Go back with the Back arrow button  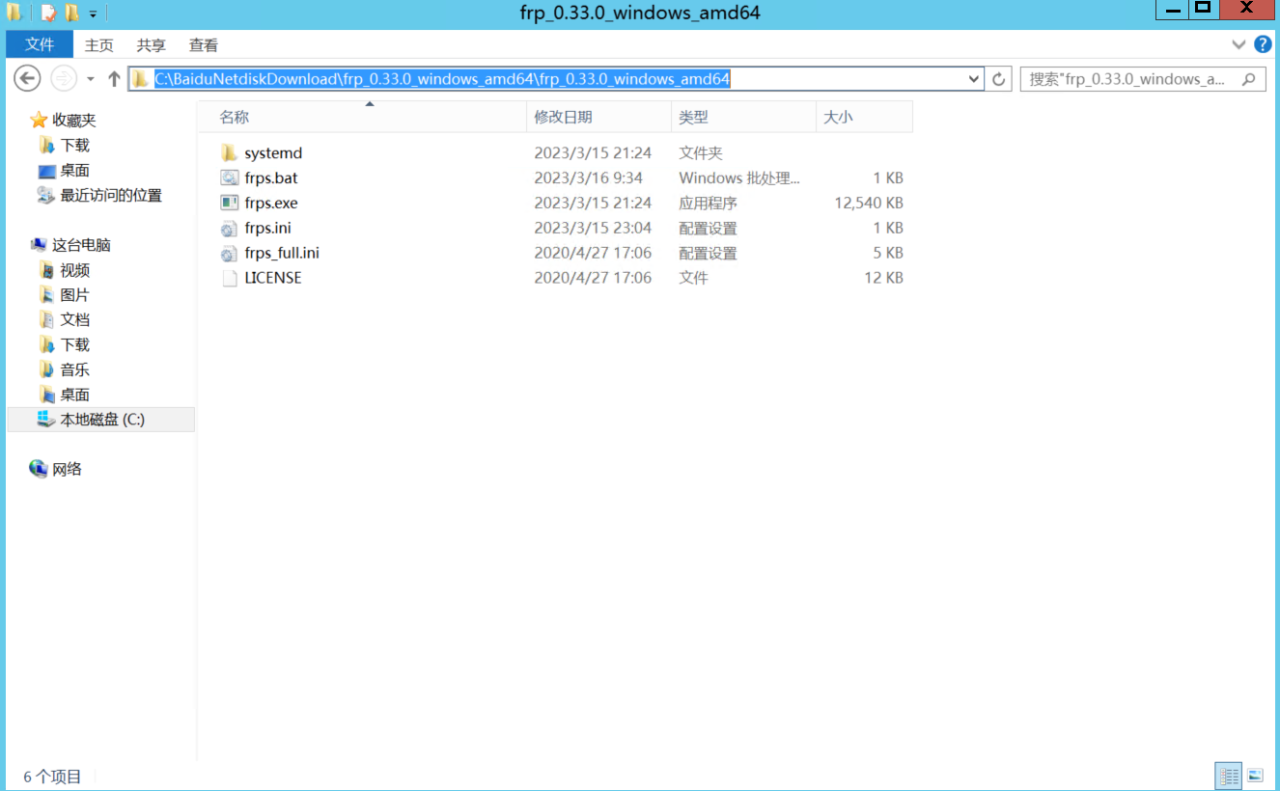[27, 78]
